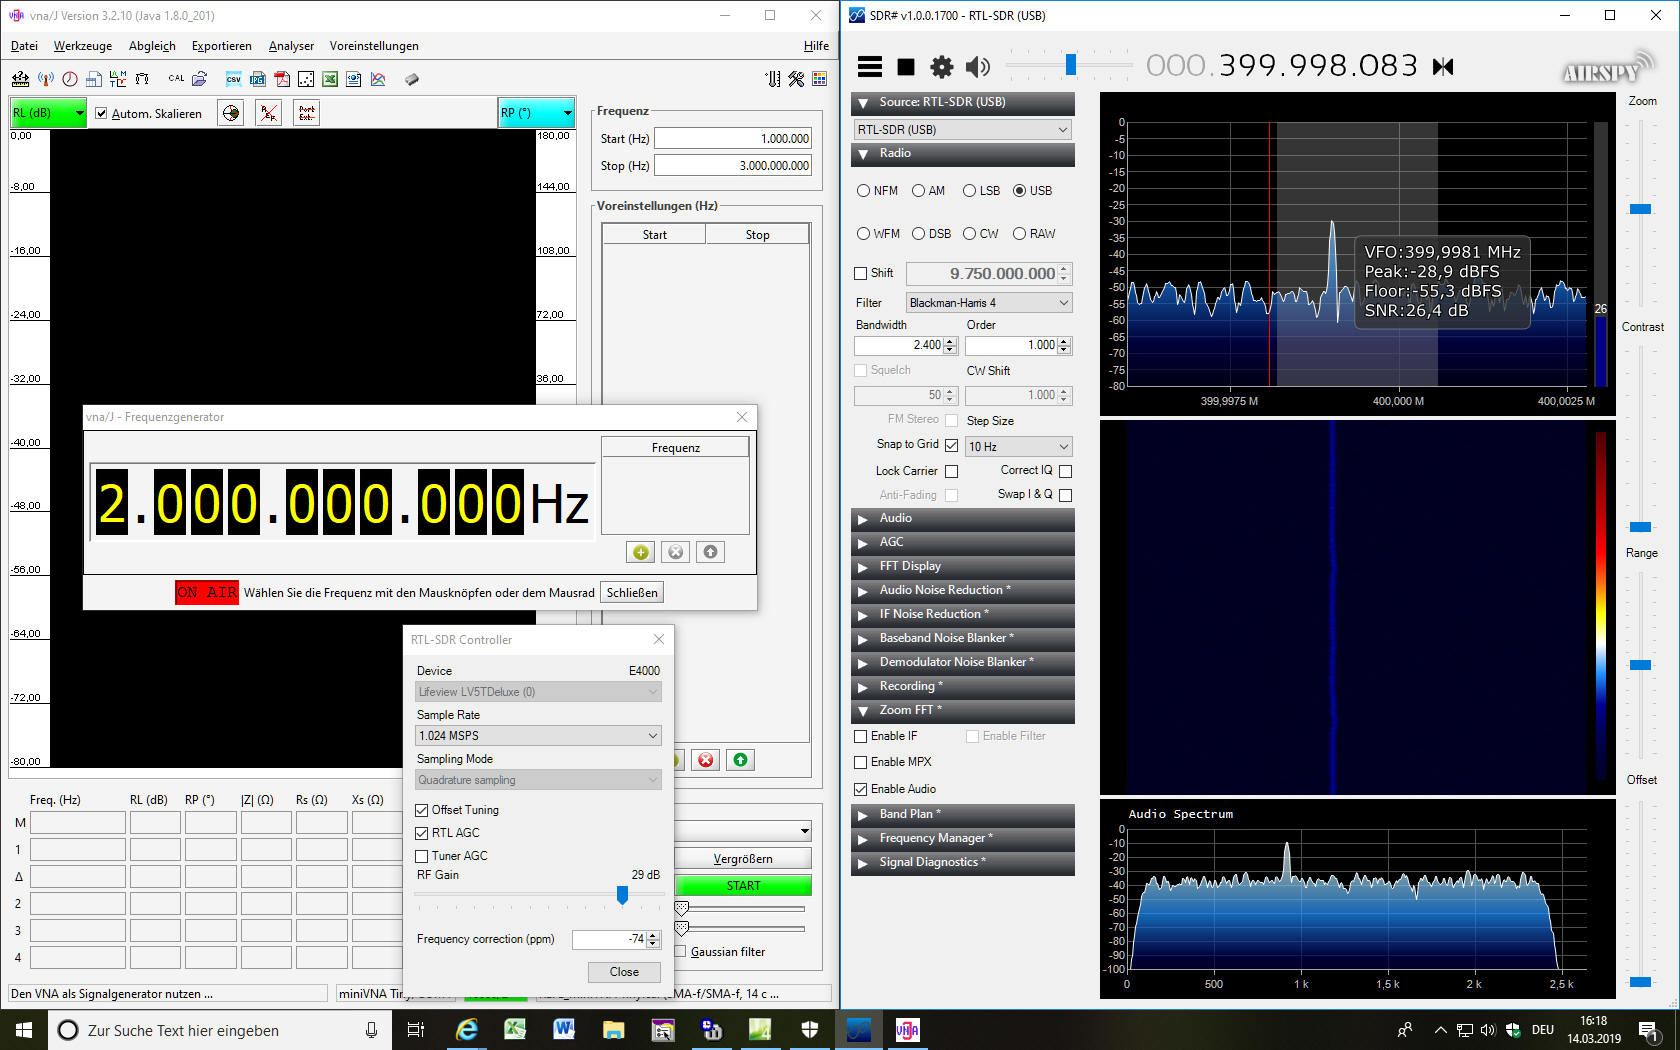Viewport: 1680px width, 1050px height.
Task: Click the Port Ext icon button
Action: pos(307,113)
